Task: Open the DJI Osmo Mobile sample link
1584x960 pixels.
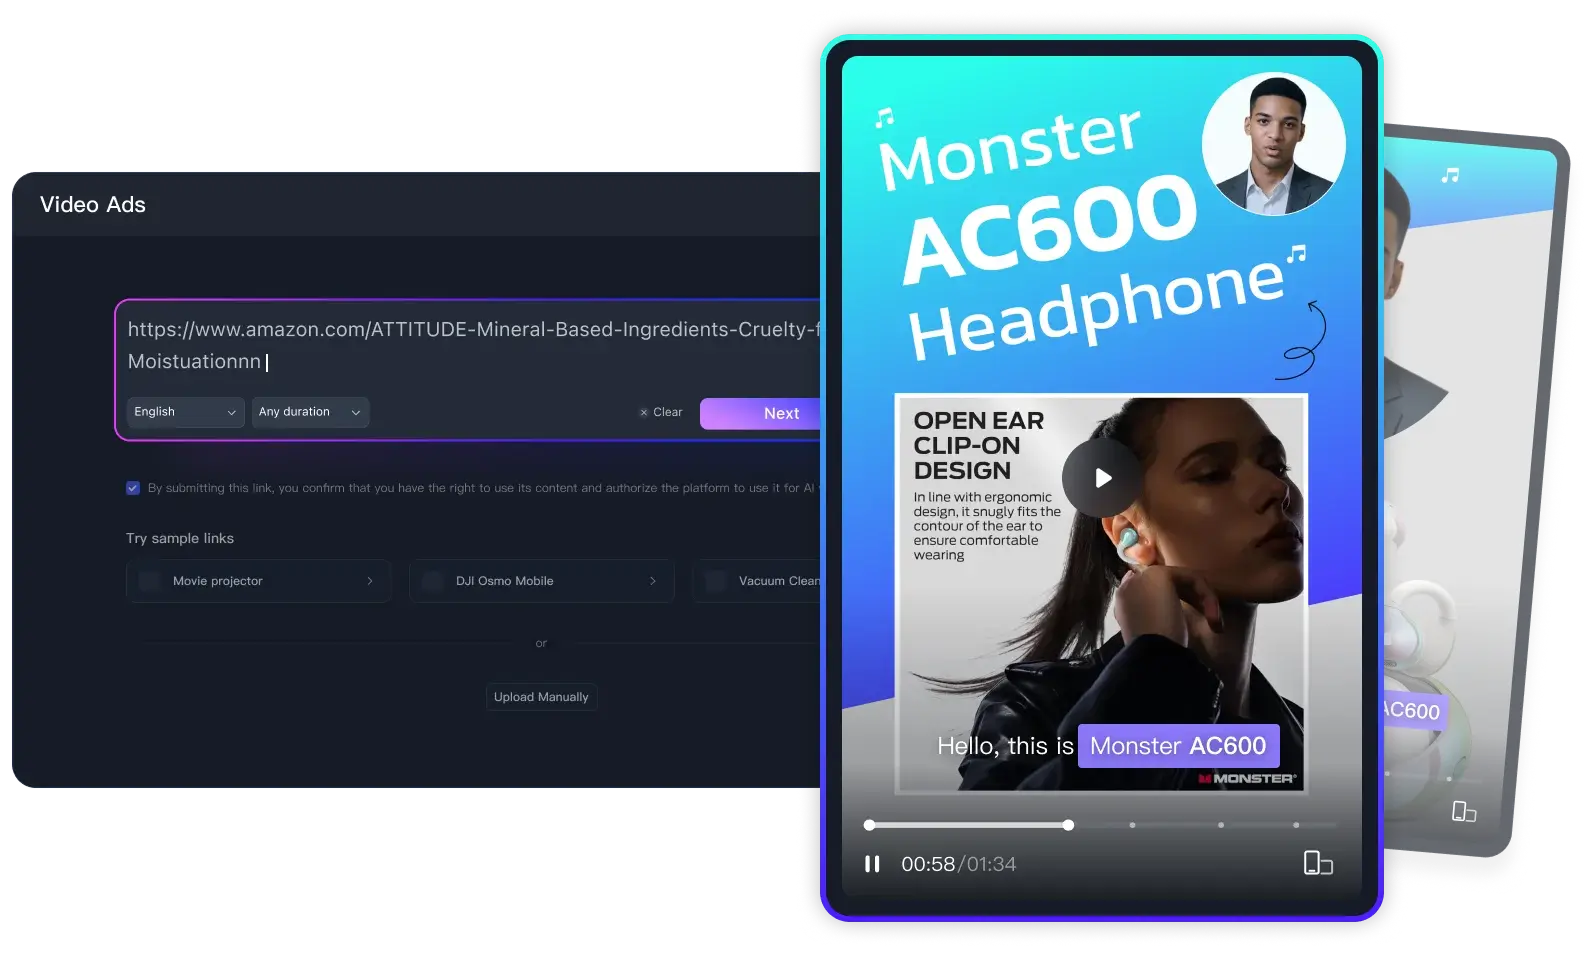Action: [541, 581]
